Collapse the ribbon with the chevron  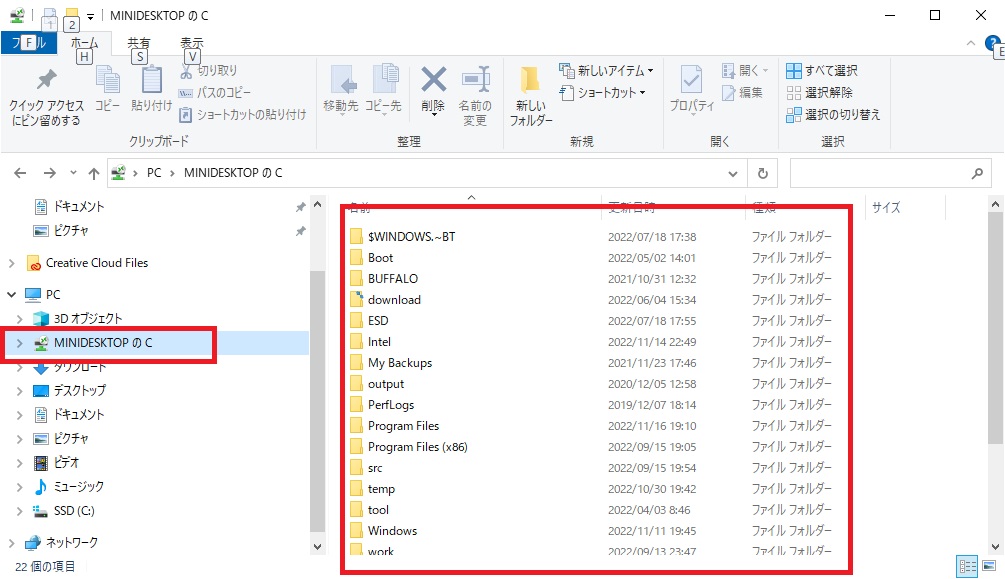click(970, 44)
